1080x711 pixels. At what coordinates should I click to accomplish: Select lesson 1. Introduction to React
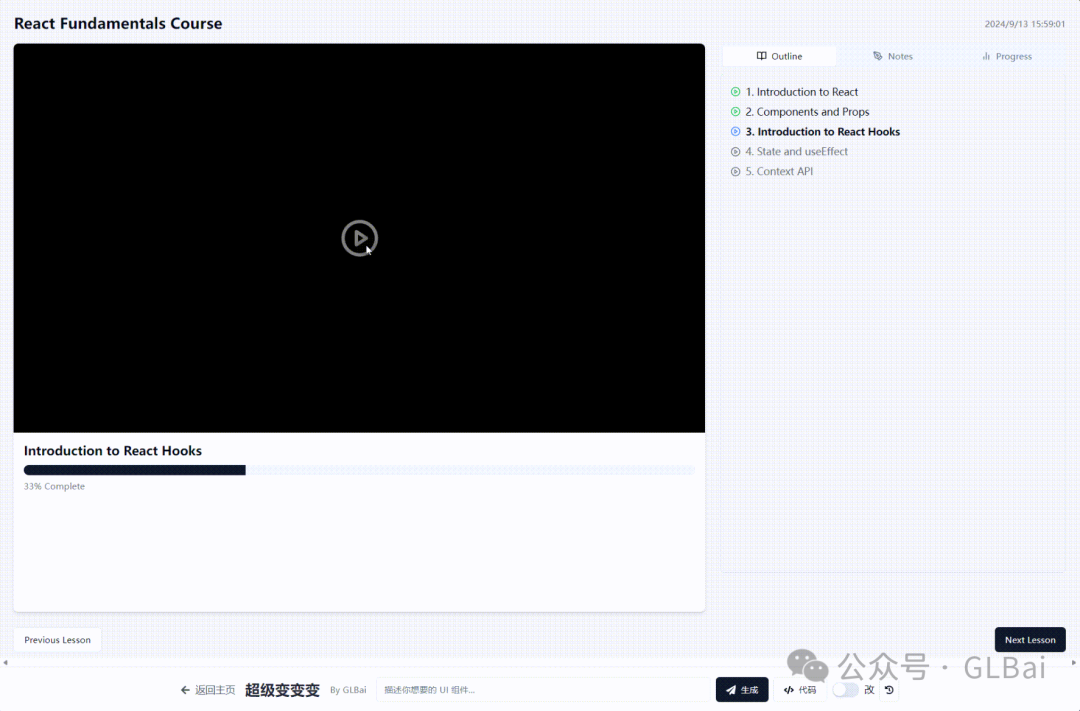[801, 92]
